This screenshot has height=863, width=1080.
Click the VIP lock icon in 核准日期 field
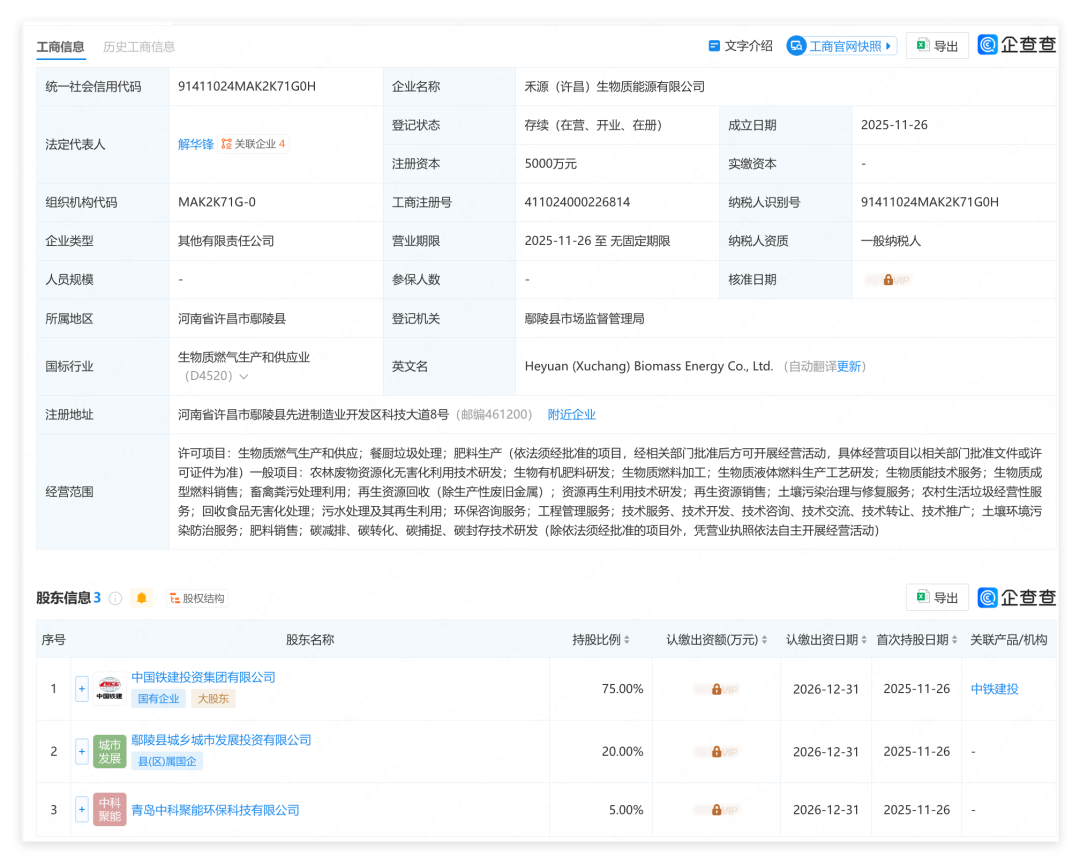tap(888, 279)
